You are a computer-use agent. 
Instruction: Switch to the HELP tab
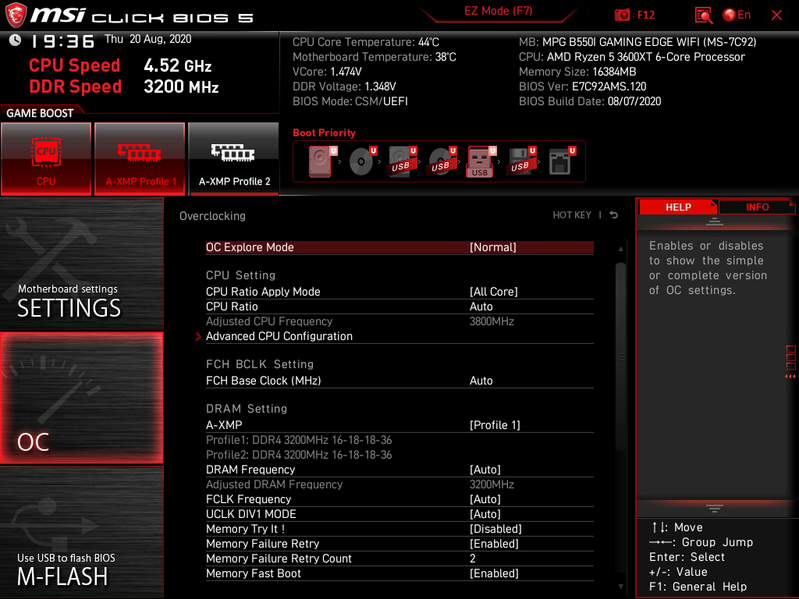[678, 207]
